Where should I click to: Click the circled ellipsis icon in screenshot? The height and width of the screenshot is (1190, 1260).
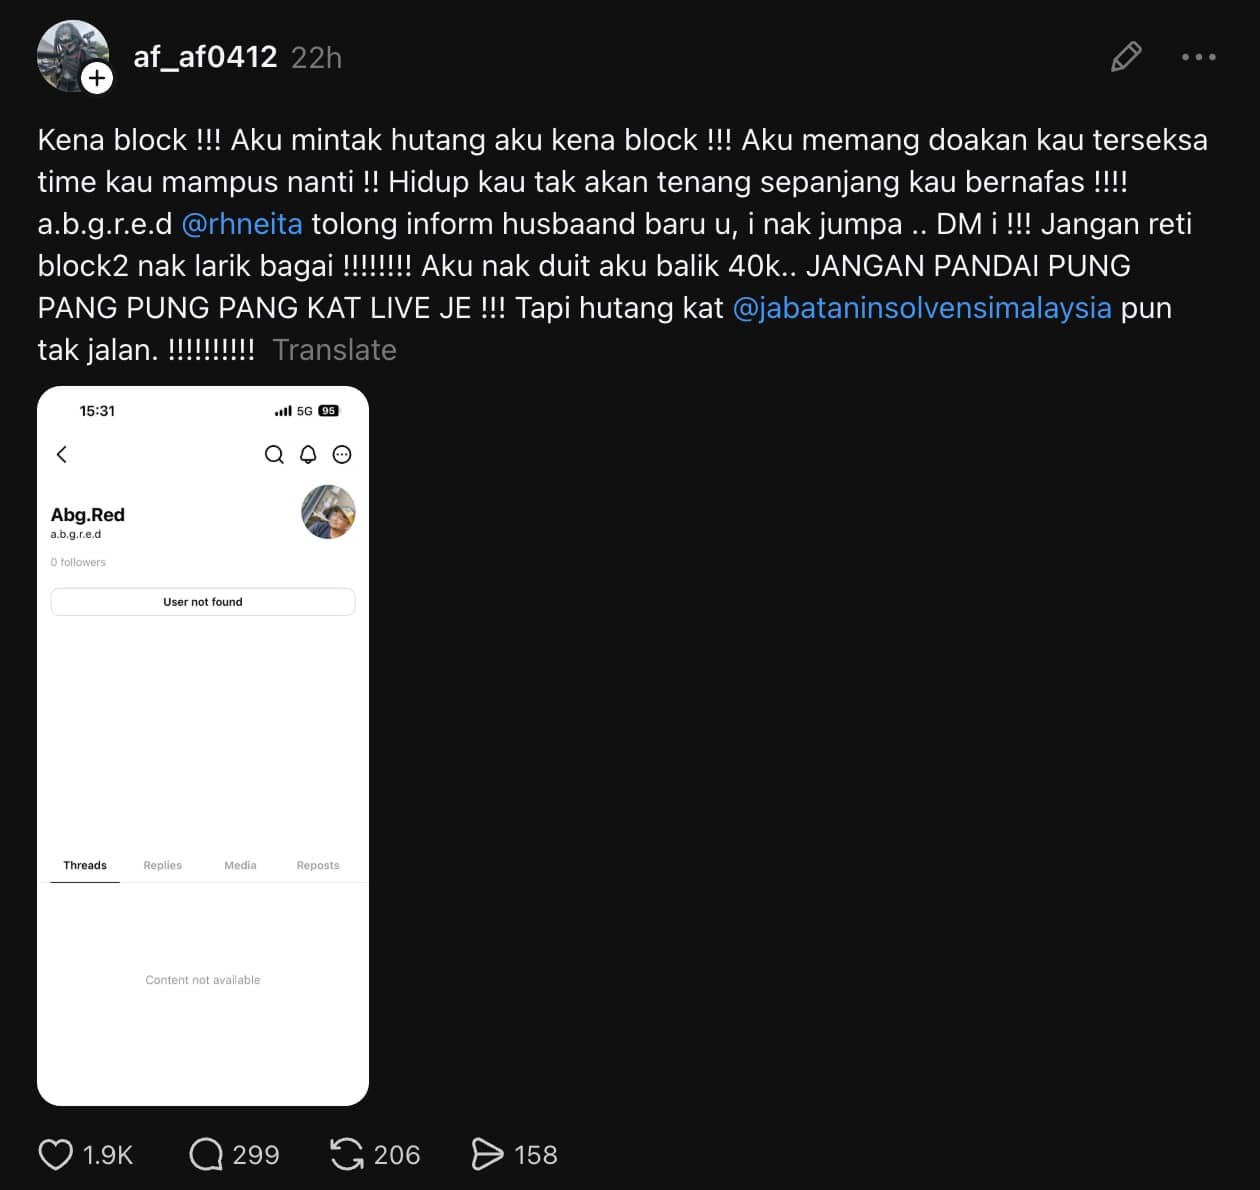pyautogui.click(x=342, y=455)
